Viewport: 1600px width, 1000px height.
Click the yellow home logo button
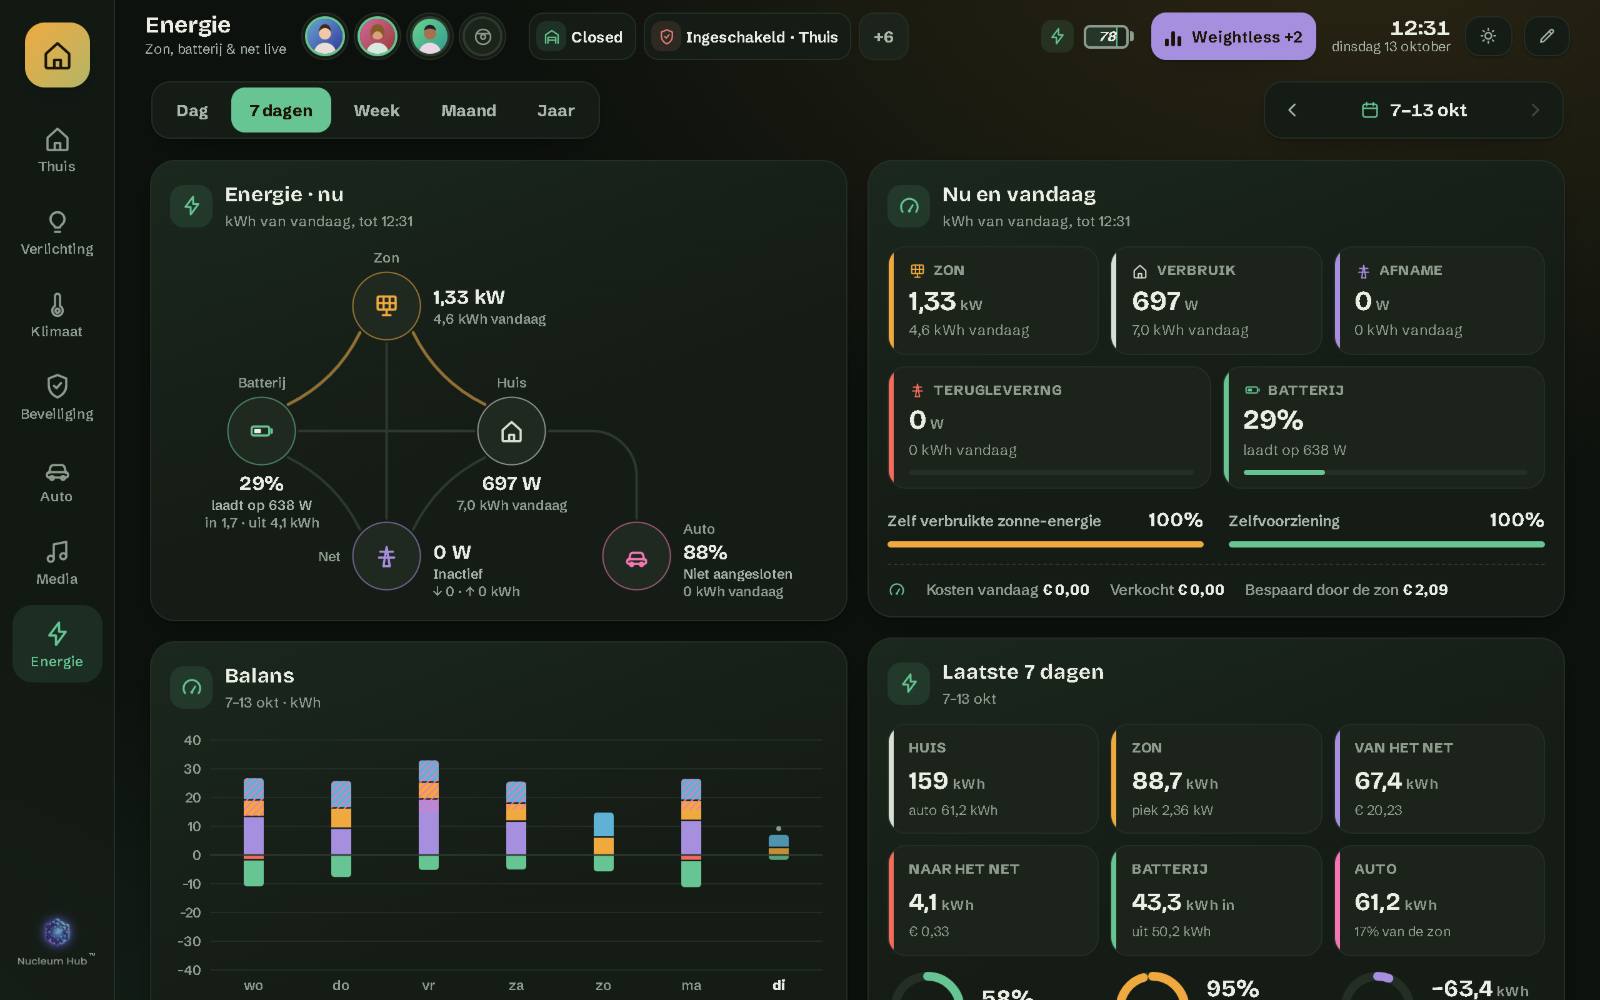(57, 55)
